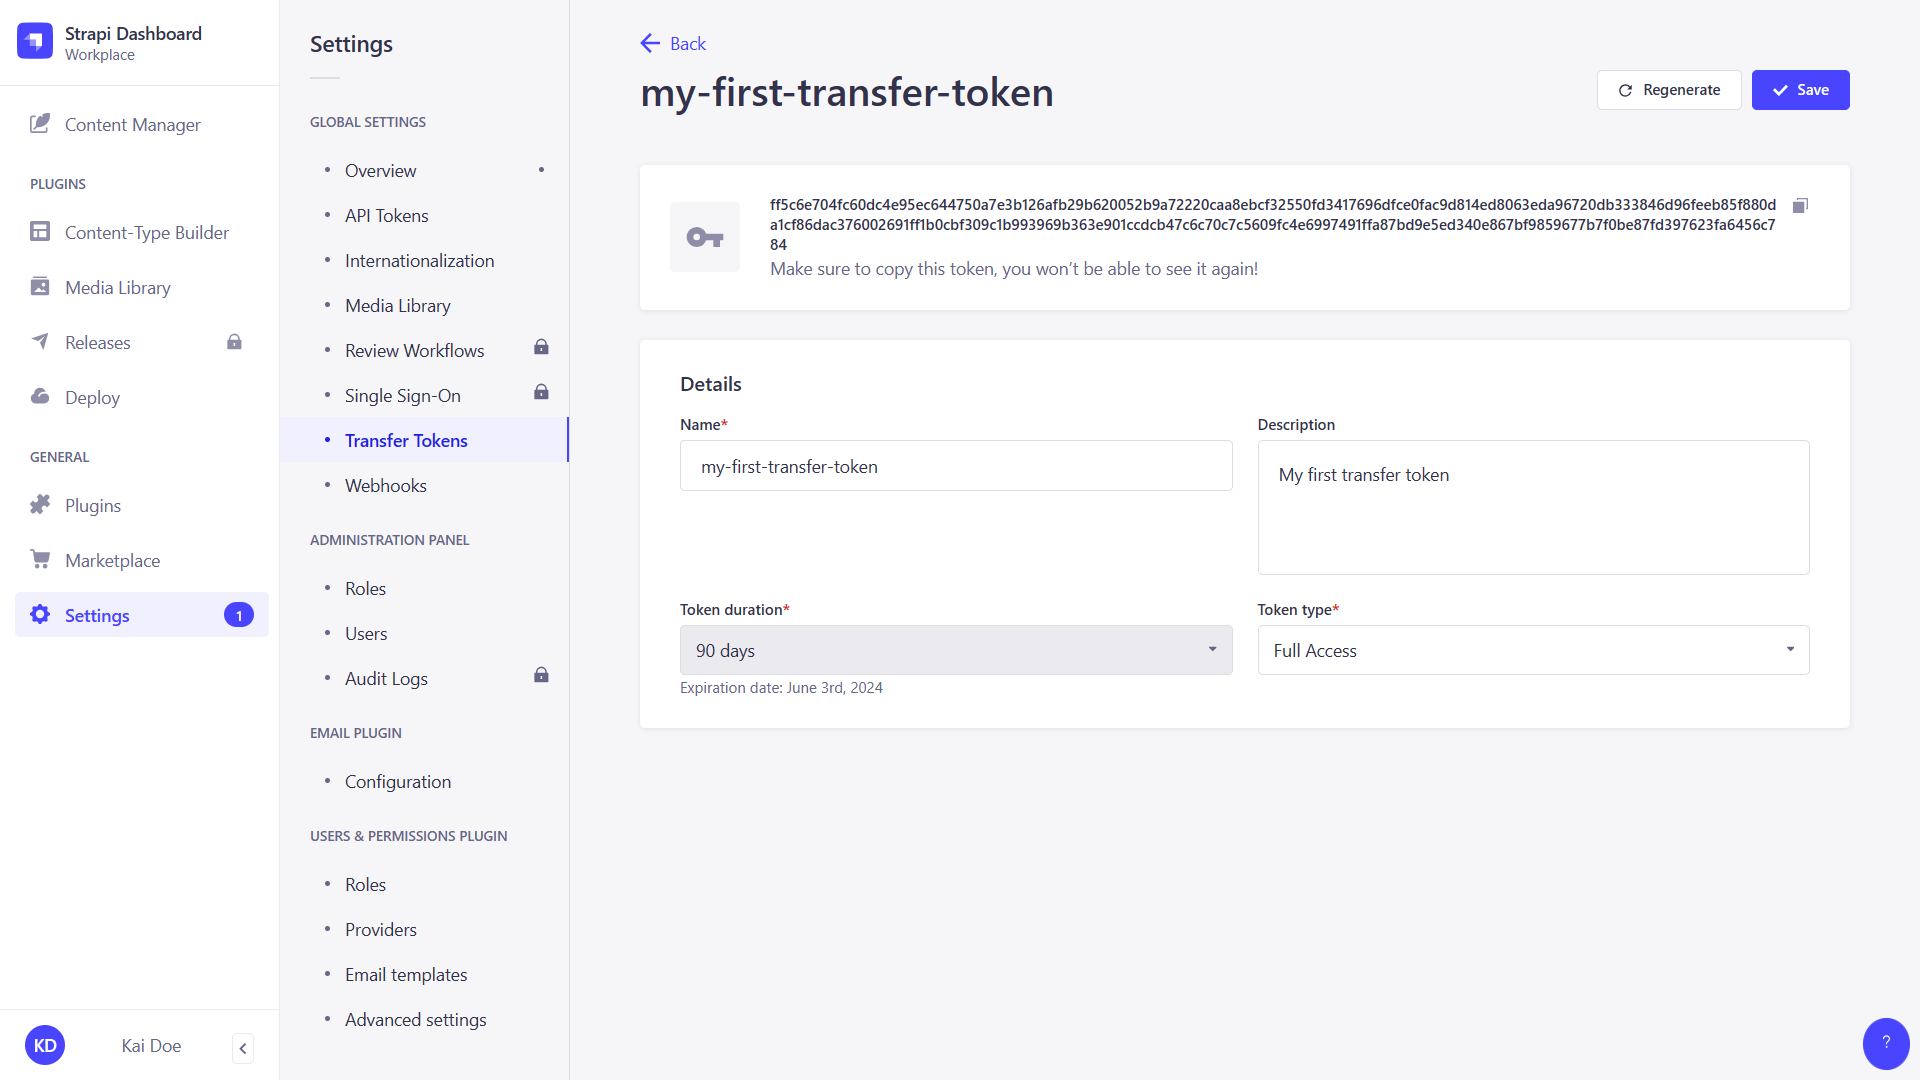Click the copy icon next to token string

[x=1799, y=206]
